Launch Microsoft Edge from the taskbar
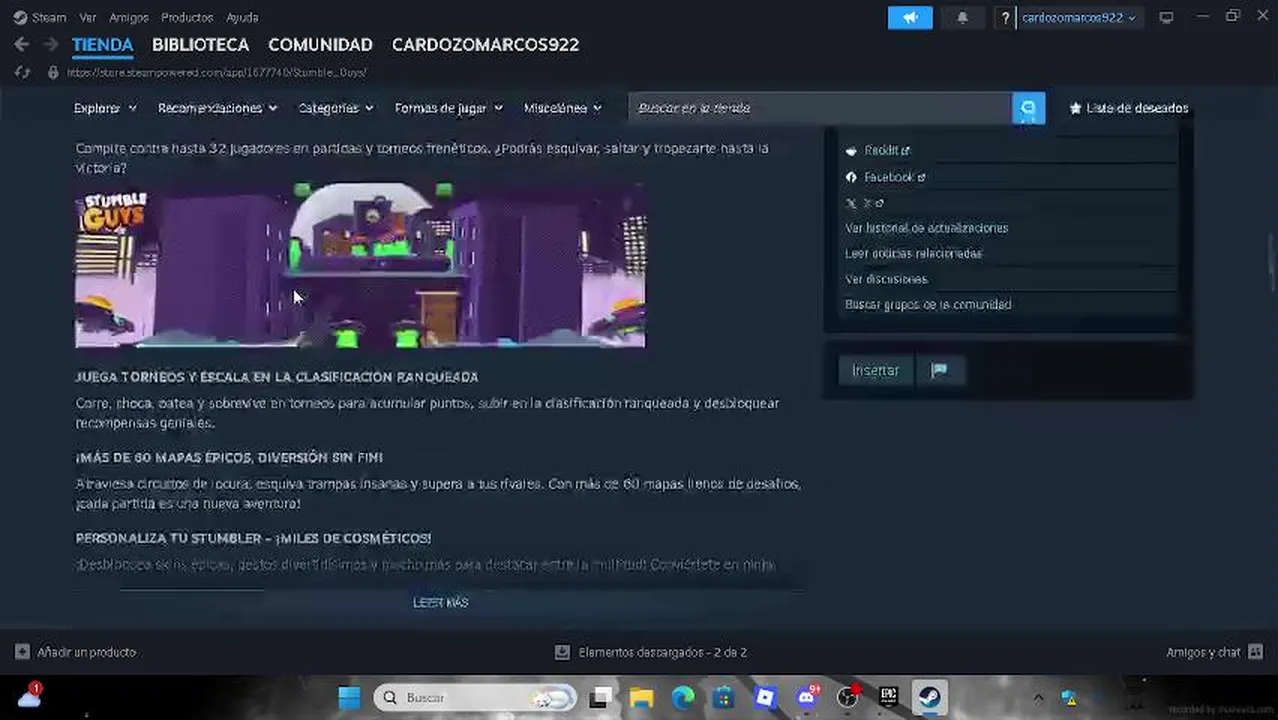The width and height of the screenshot is (1278, 720). click(683, 697)
